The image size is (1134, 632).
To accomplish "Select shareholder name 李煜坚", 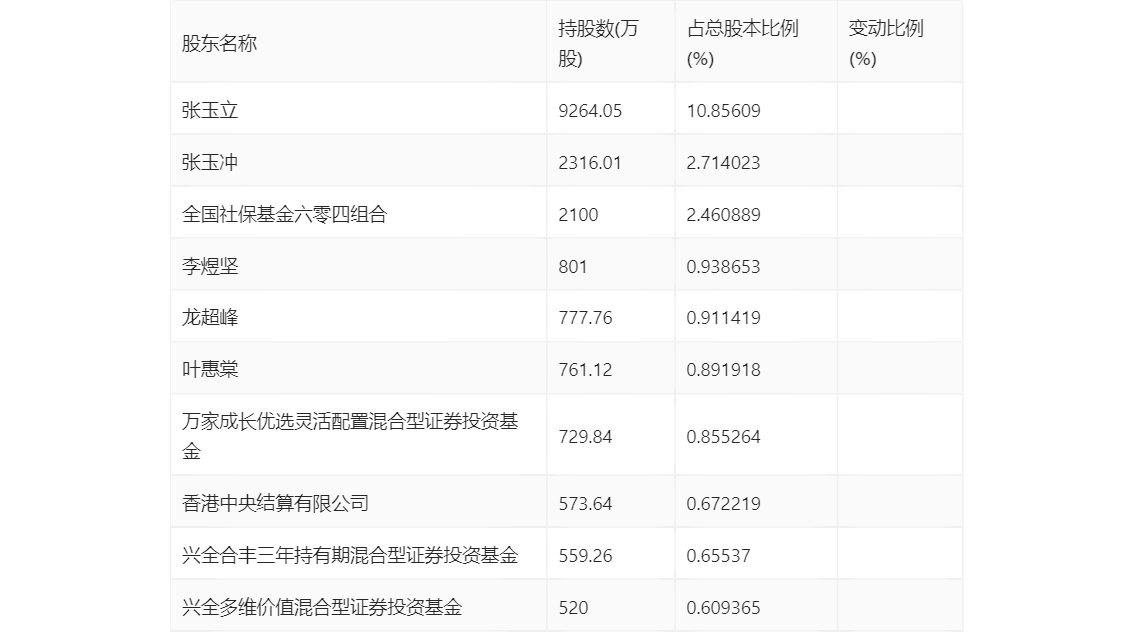I will pos(210,267).
